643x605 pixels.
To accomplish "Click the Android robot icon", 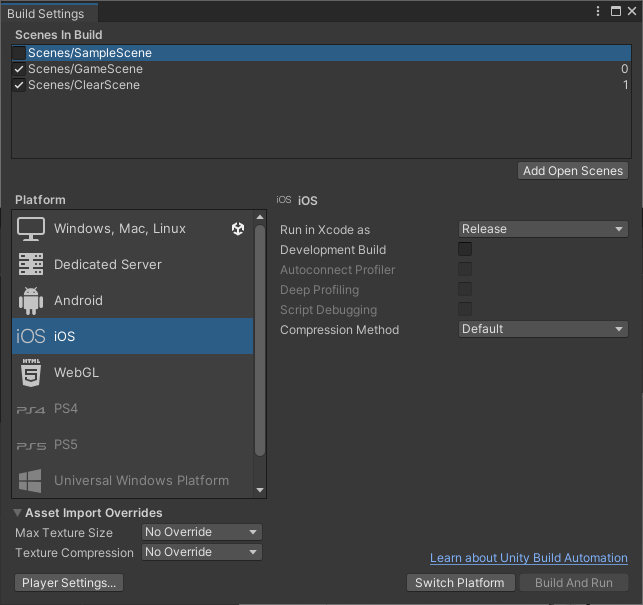I will tap(31, 301).
